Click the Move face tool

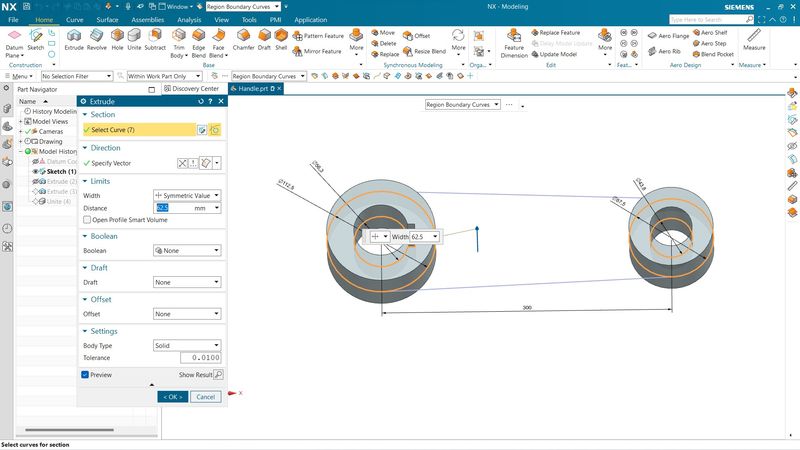(x=383, y=32)
